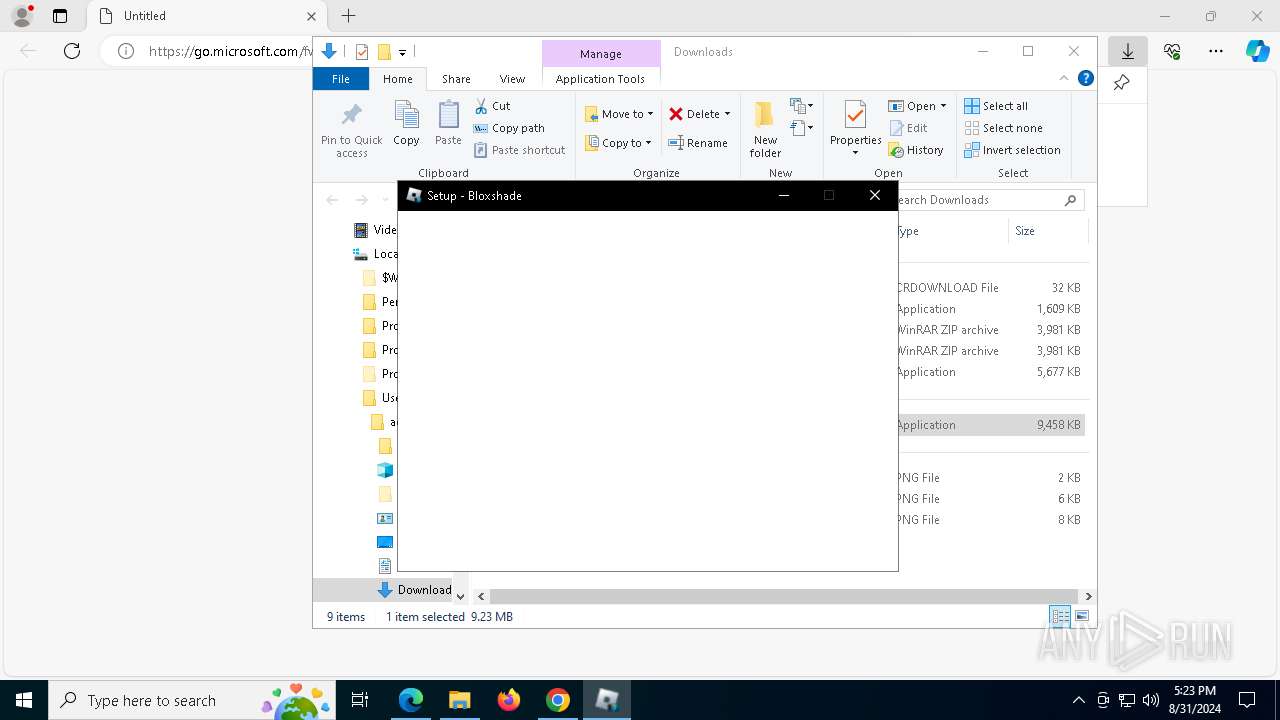Click History in the Open group
Image resolution: width=1280 pixels, height=720 pixels.
click(916, 150)
